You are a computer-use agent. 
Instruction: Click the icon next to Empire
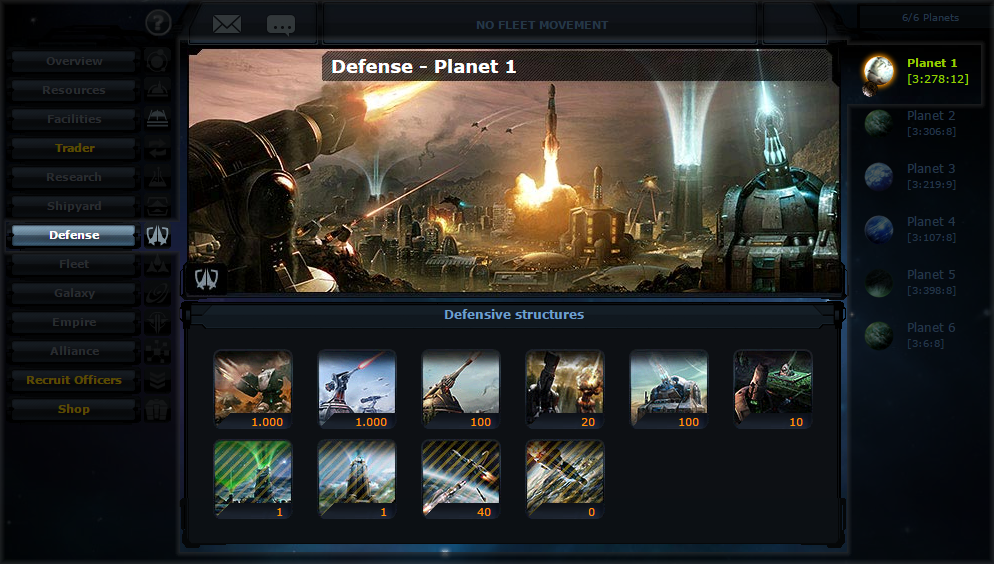coord(157,322)
